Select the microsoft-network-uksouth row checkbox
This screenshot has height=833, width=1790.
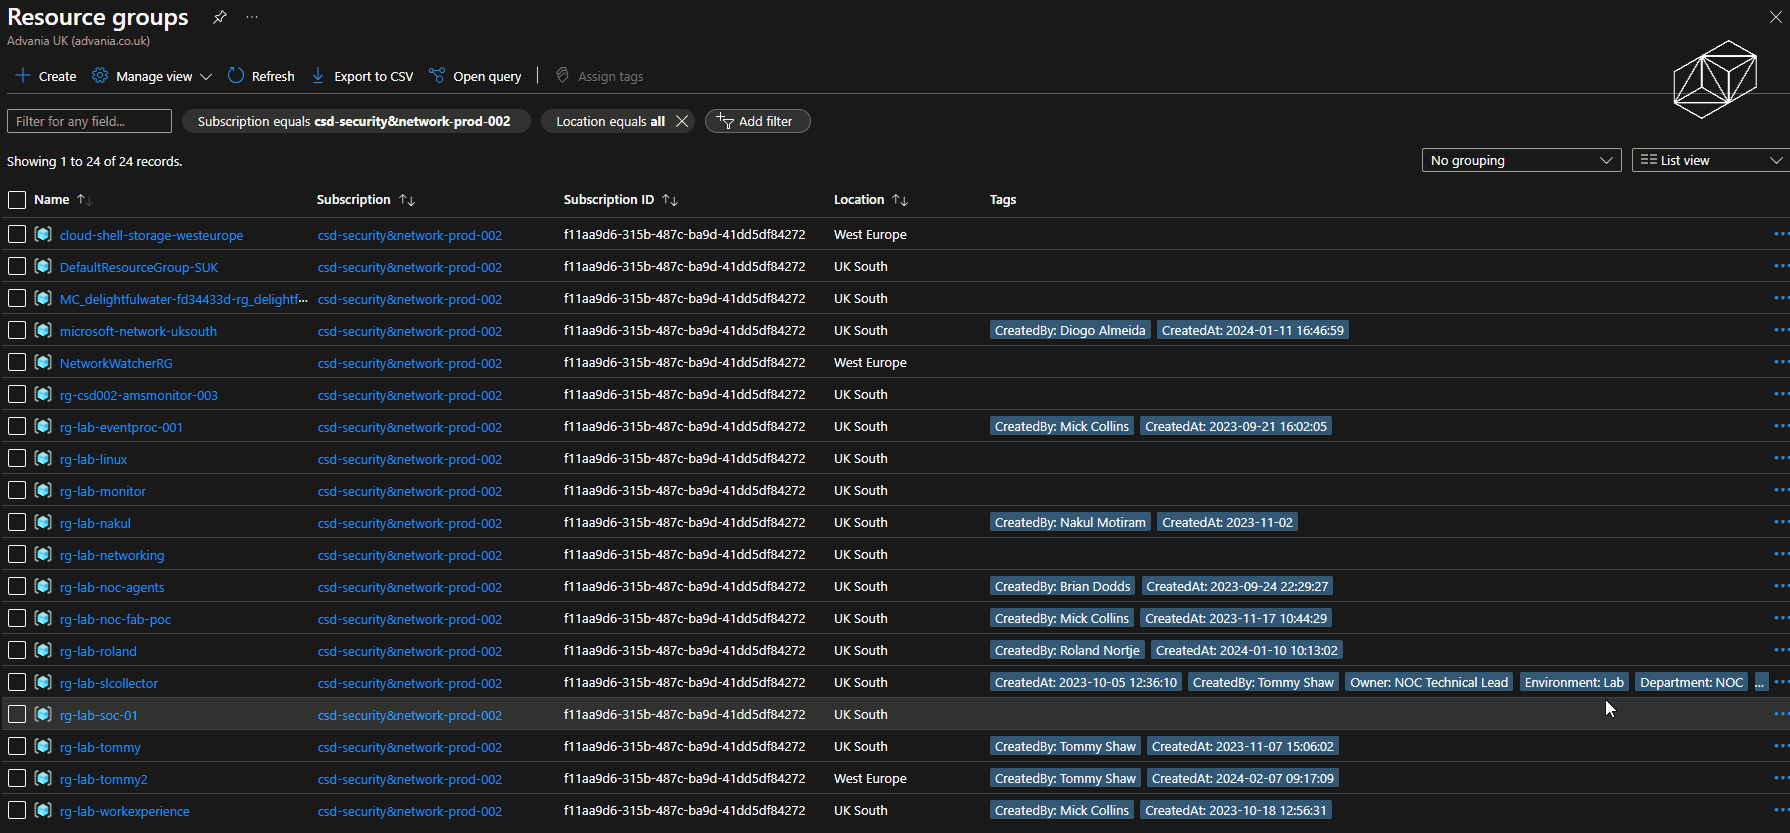tap(17, 330)
